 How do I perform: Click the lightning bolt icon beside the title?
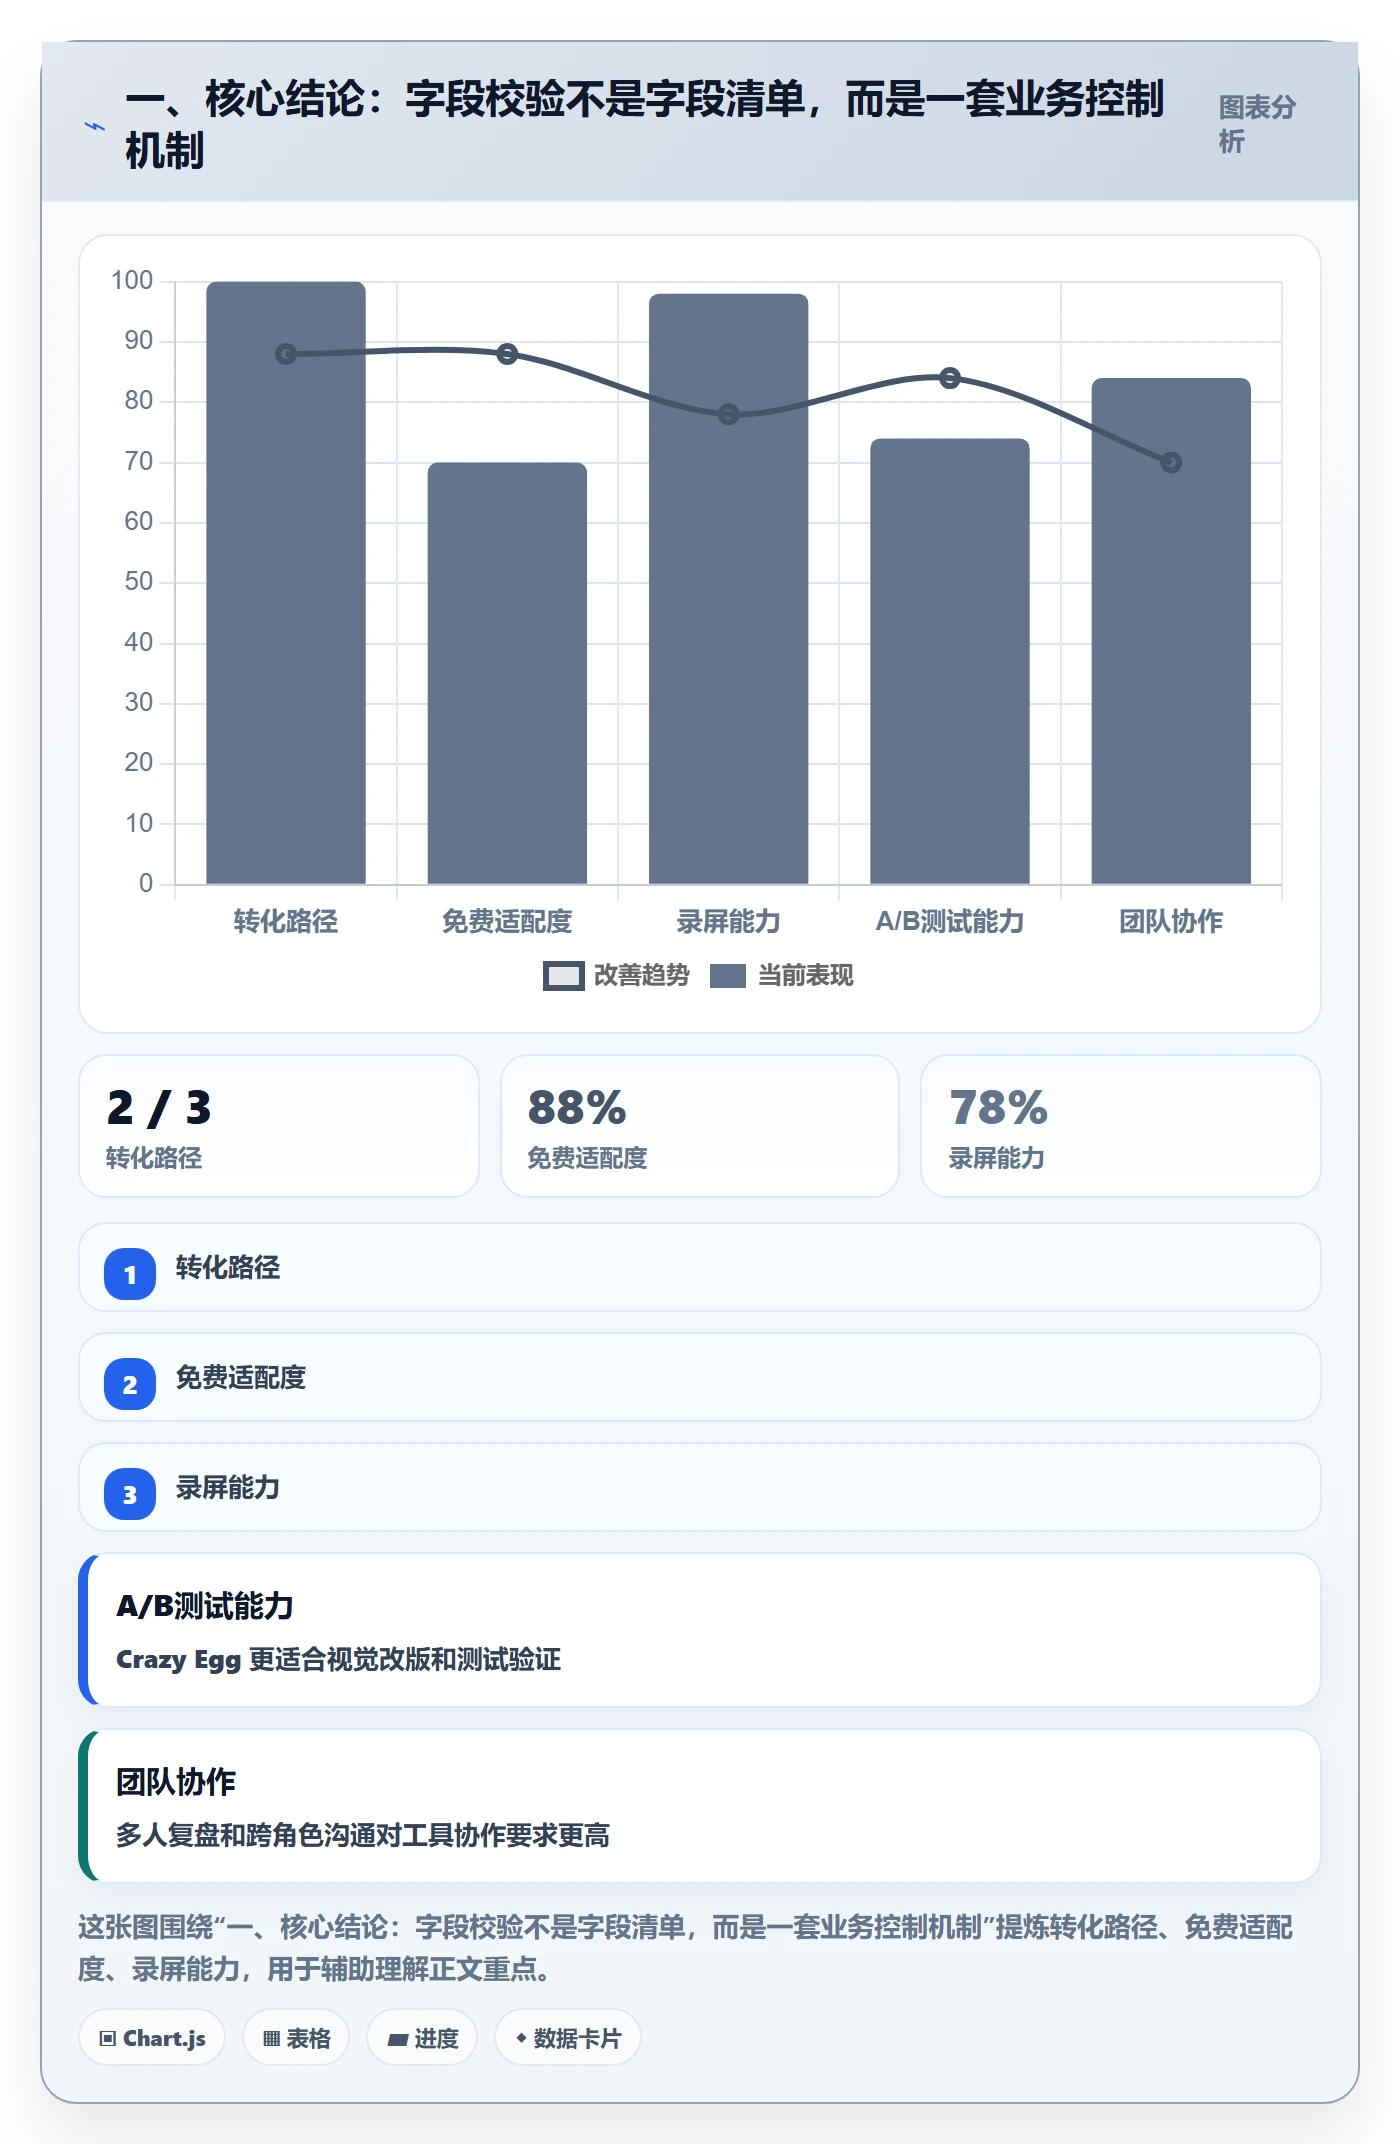tap(95, 127)
